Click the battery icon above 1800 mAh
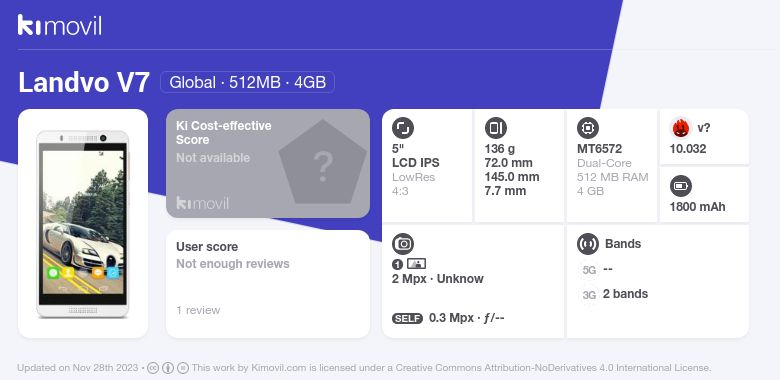 [x=681, y=187]
